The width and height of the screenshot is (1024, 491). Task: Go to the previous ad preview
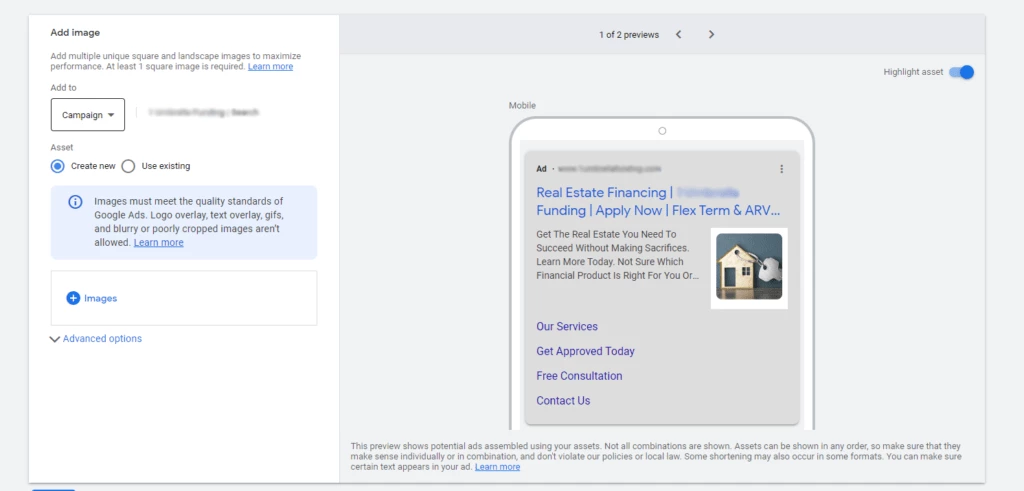[x=678, y=35]
